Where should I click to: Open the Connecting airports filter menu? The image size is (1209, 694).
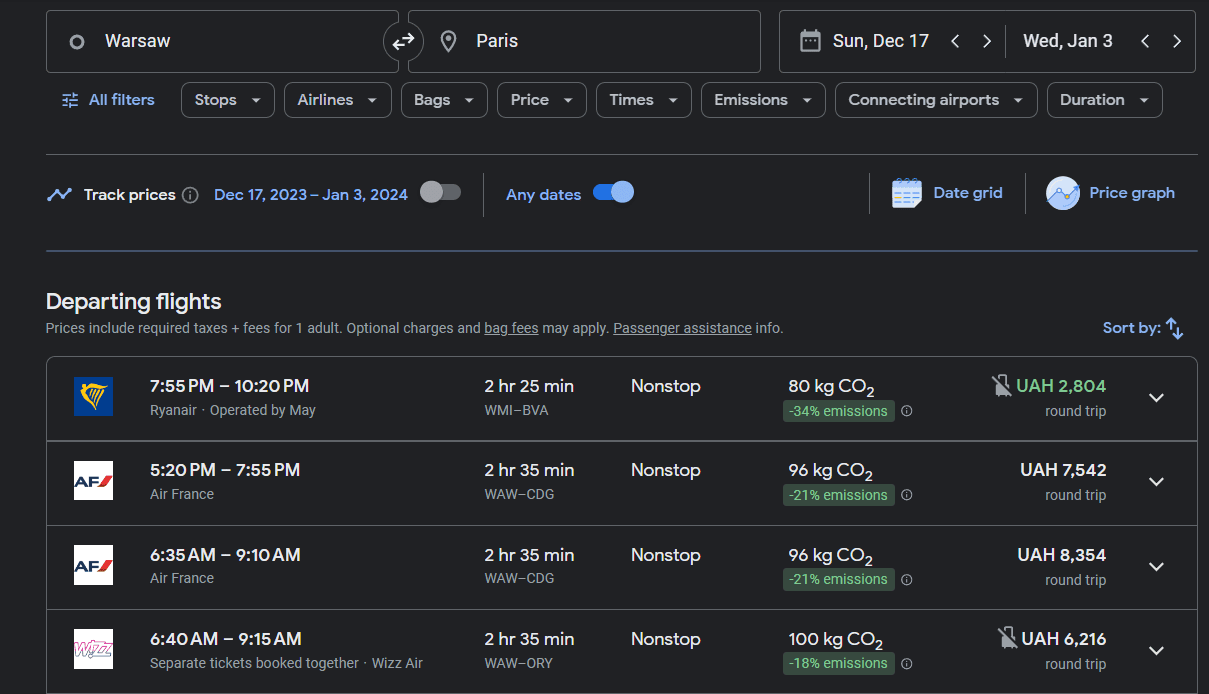pos(935,99)
